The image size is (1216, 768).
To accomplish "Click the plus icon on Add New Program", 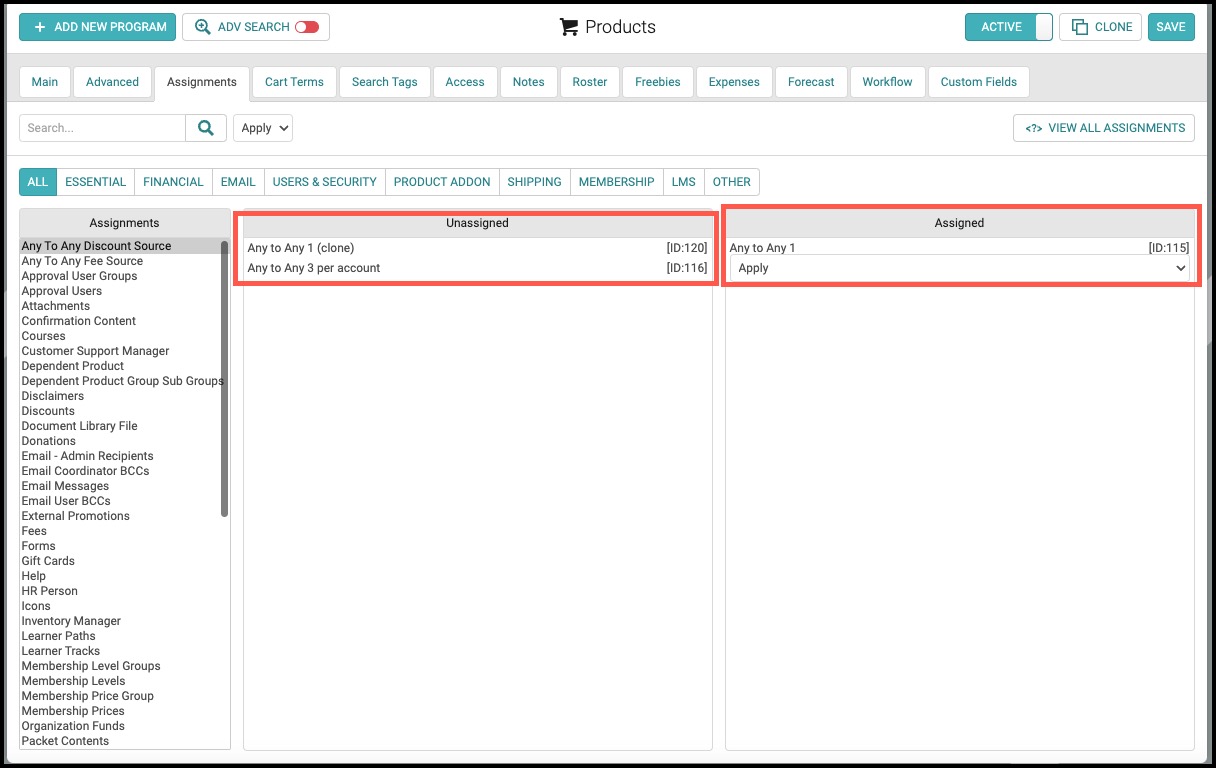I will [x=40, y=27].
